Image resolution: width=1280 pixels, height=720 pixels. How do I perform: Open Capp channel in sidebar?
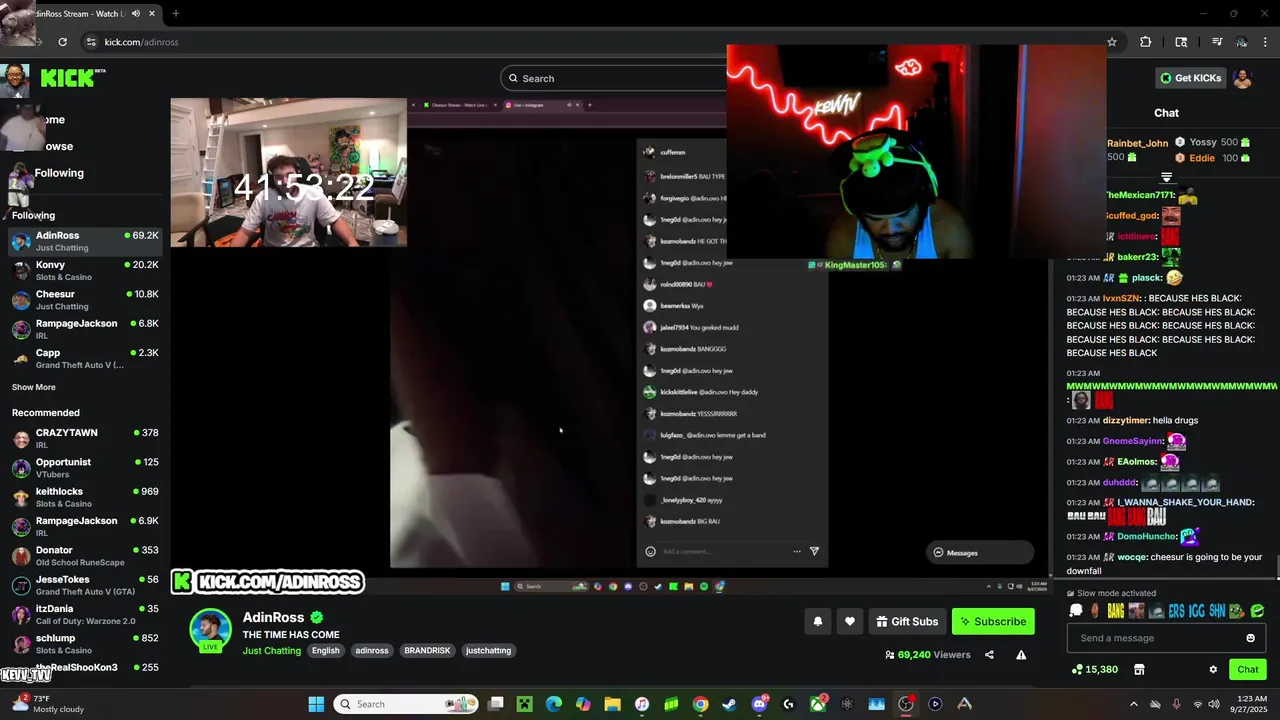point(84,358)
